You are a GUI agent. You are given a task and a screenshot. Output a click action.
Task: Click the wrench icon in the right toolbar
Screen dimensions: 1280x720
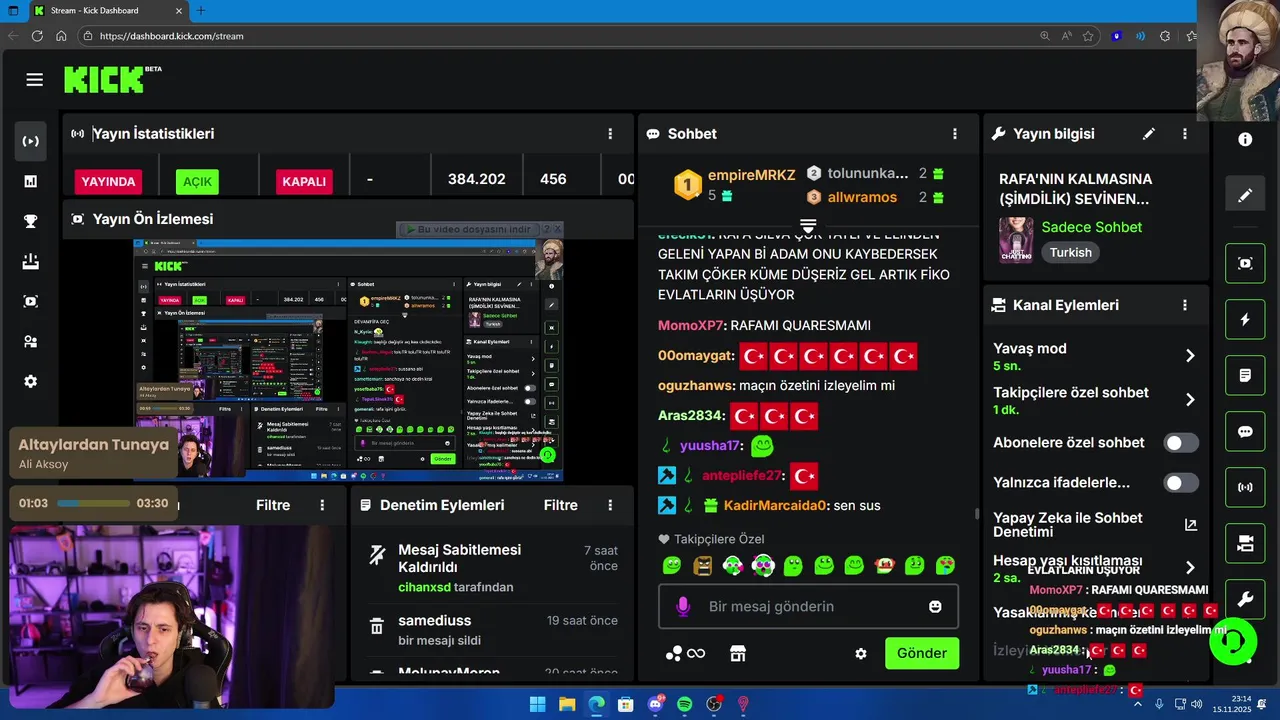1245,600
